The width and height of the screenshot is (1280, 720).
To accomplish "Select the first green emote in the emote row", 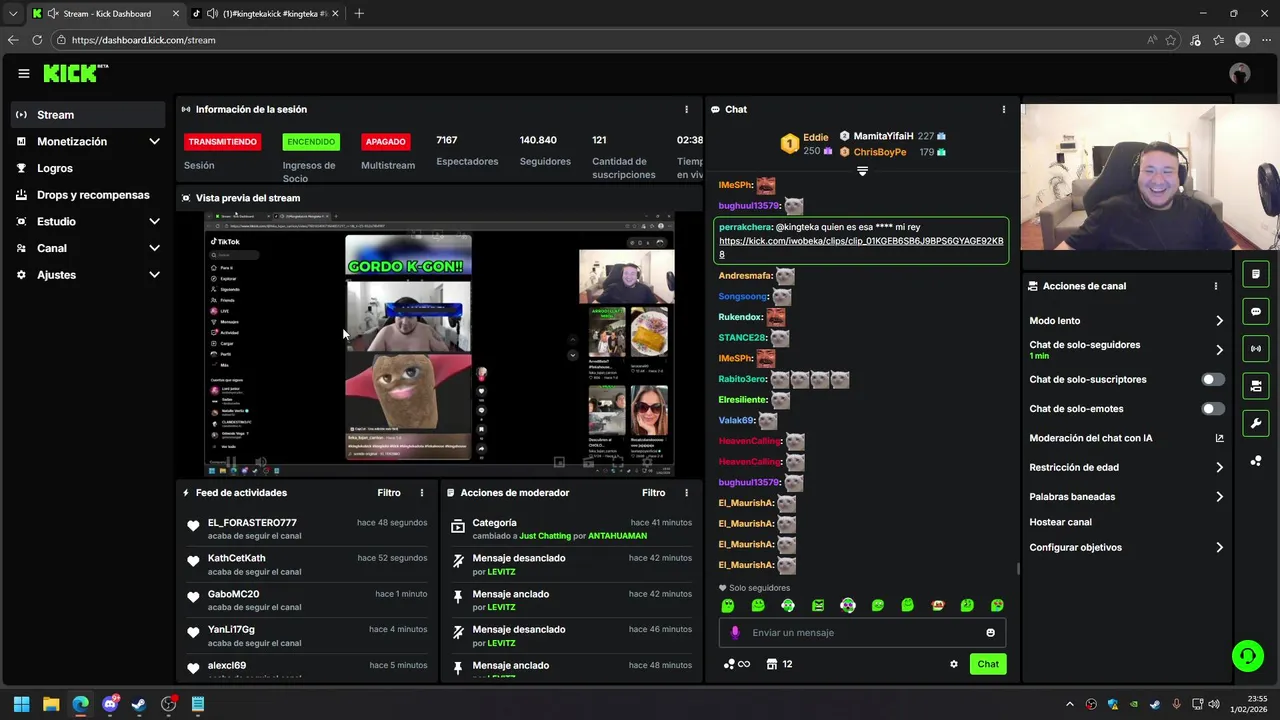I will 728,605.
